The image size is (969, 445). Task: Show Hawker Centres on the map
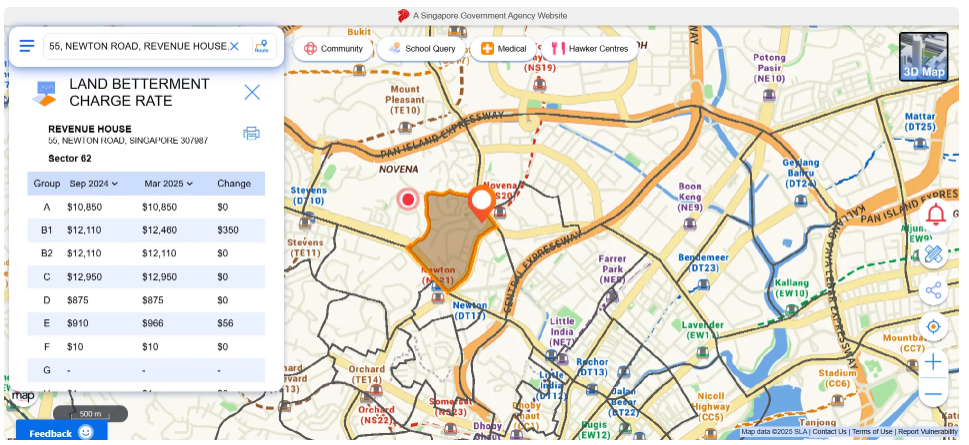[x=590, y=48]
